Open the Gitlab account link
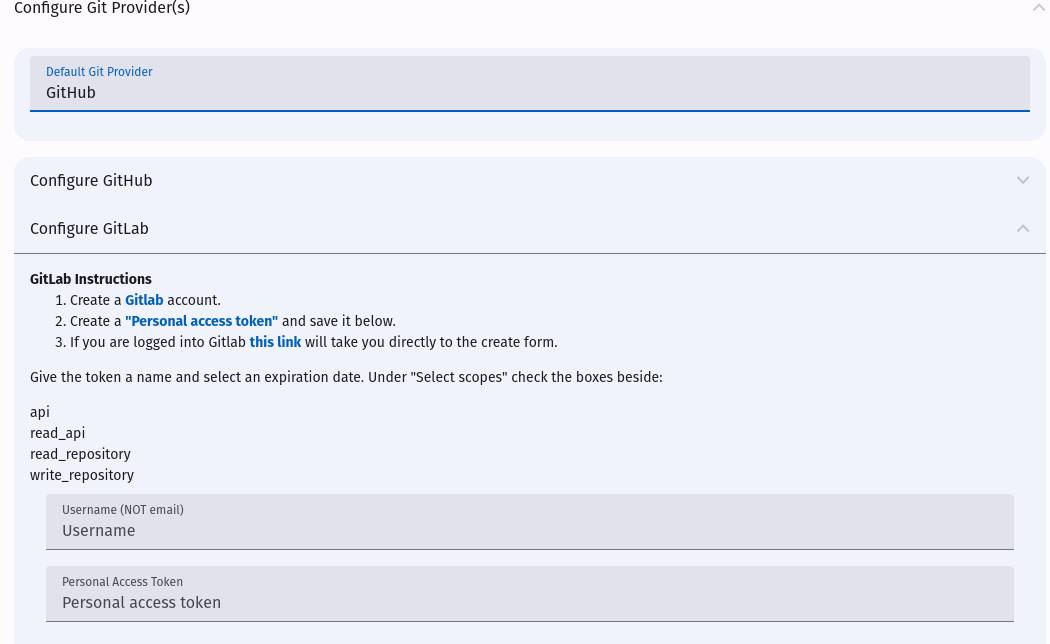The height and width of the screenshot is (644, 1050). 144,300
